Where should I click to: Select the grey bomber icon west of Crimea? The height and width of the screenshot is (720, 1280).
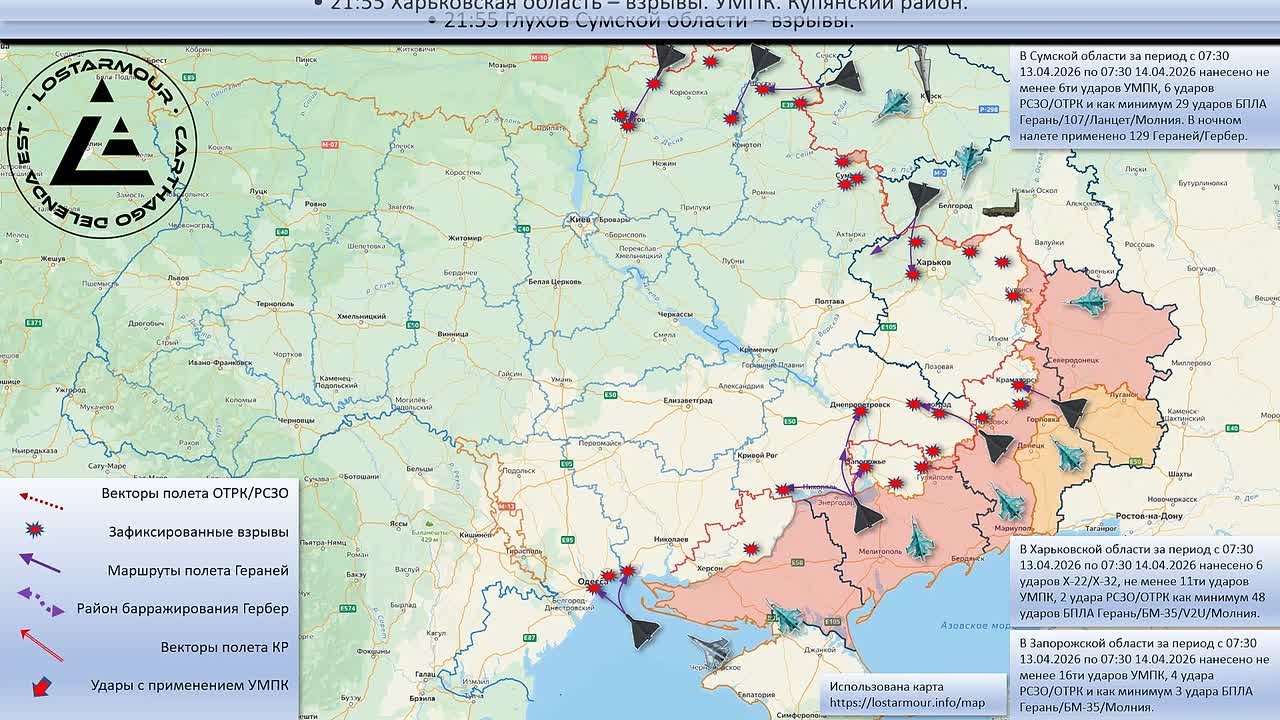(709, 649)
